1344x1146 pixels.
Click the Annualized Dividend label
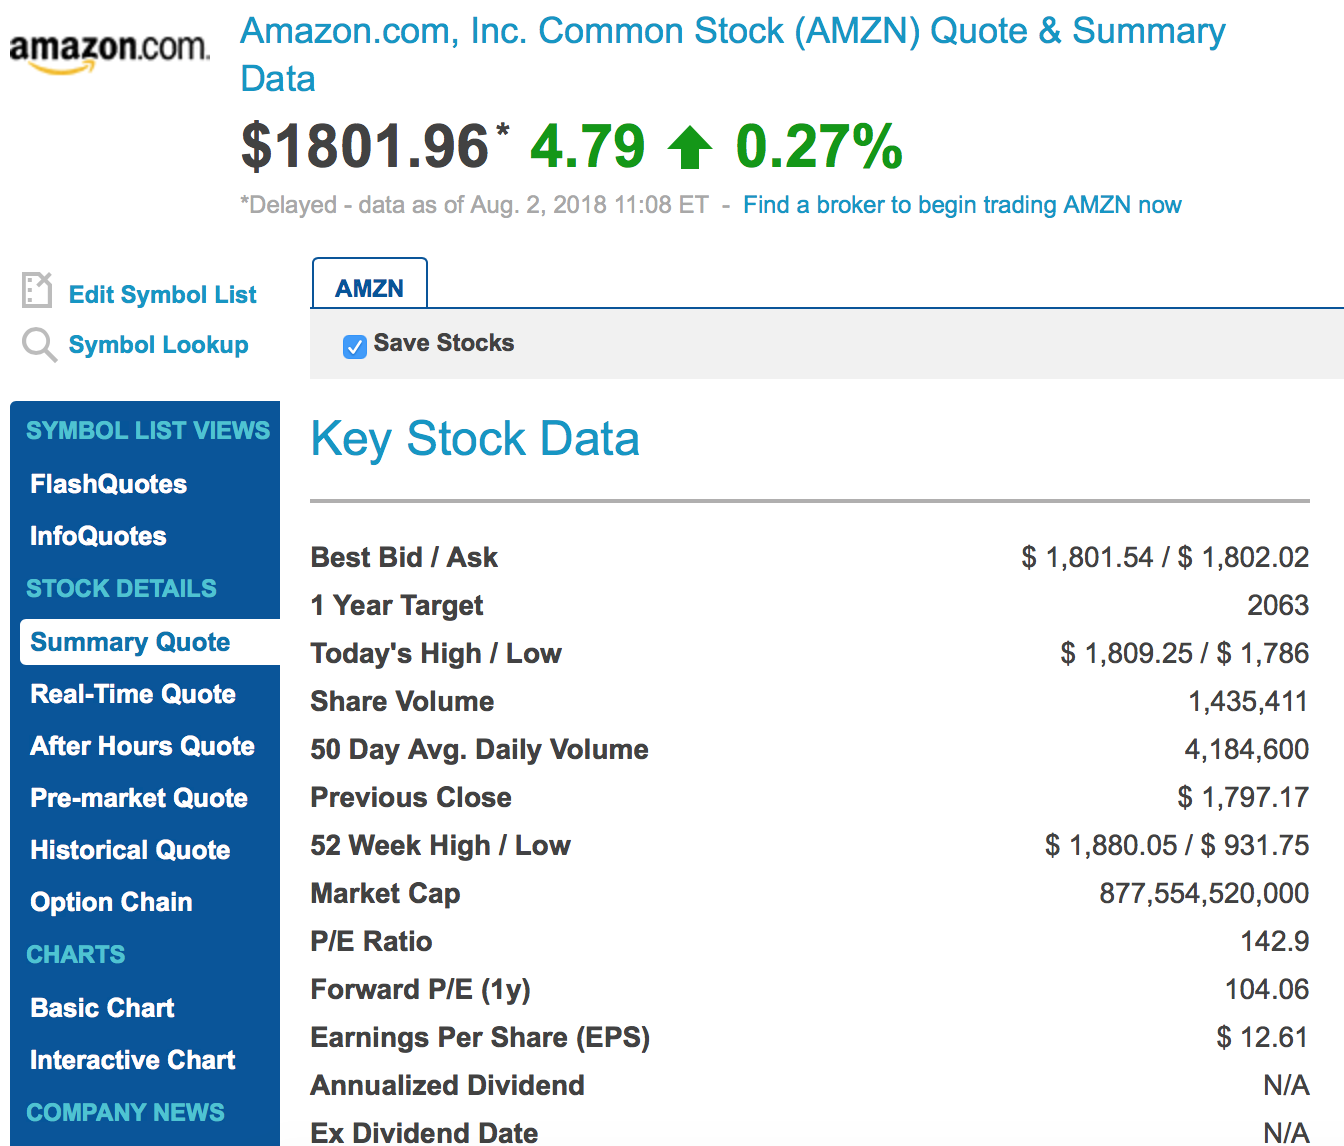(x=448, y=1085)
